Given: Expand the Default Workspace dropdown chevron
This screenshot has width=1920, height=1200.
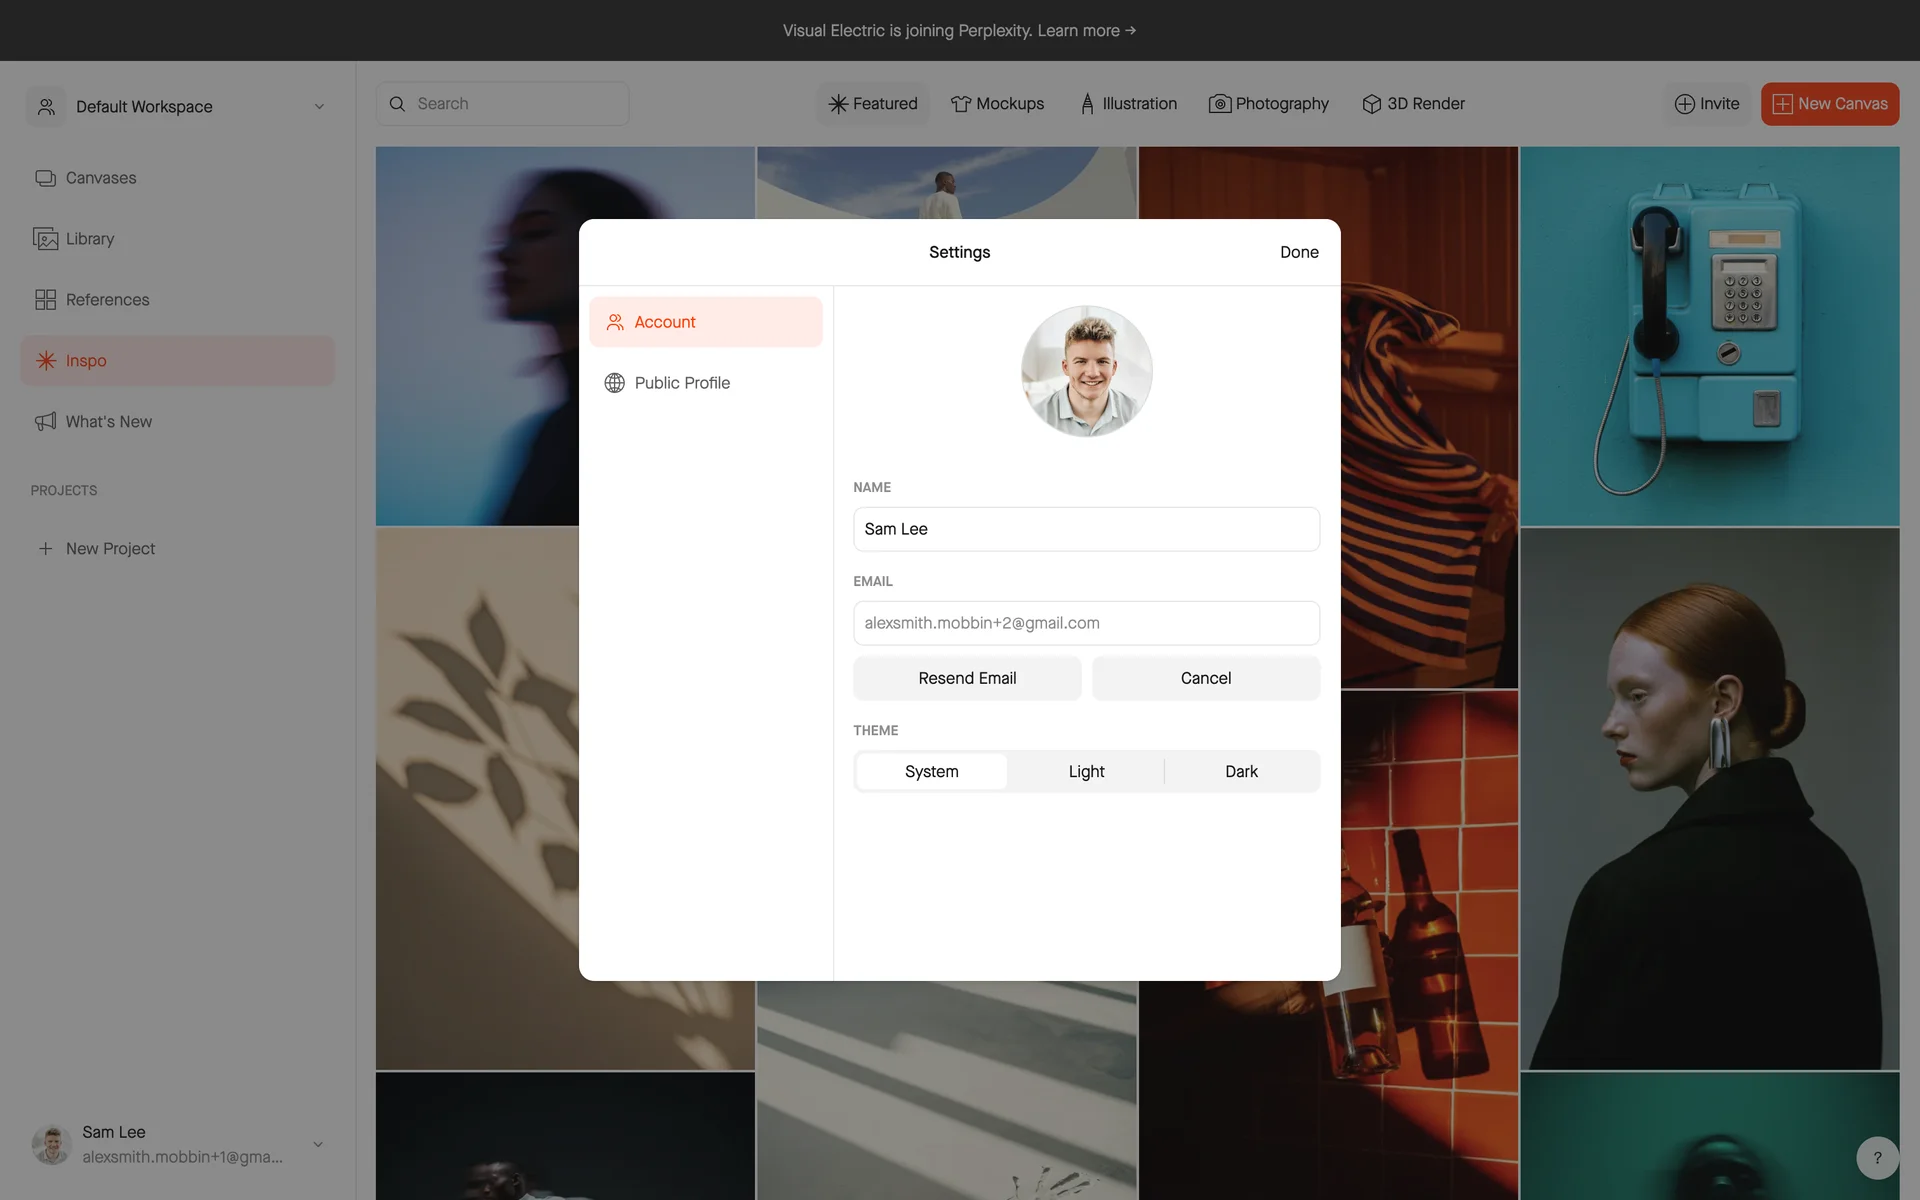Looking at the screenshot, I should pyautogui.click(x=319, y=107).
